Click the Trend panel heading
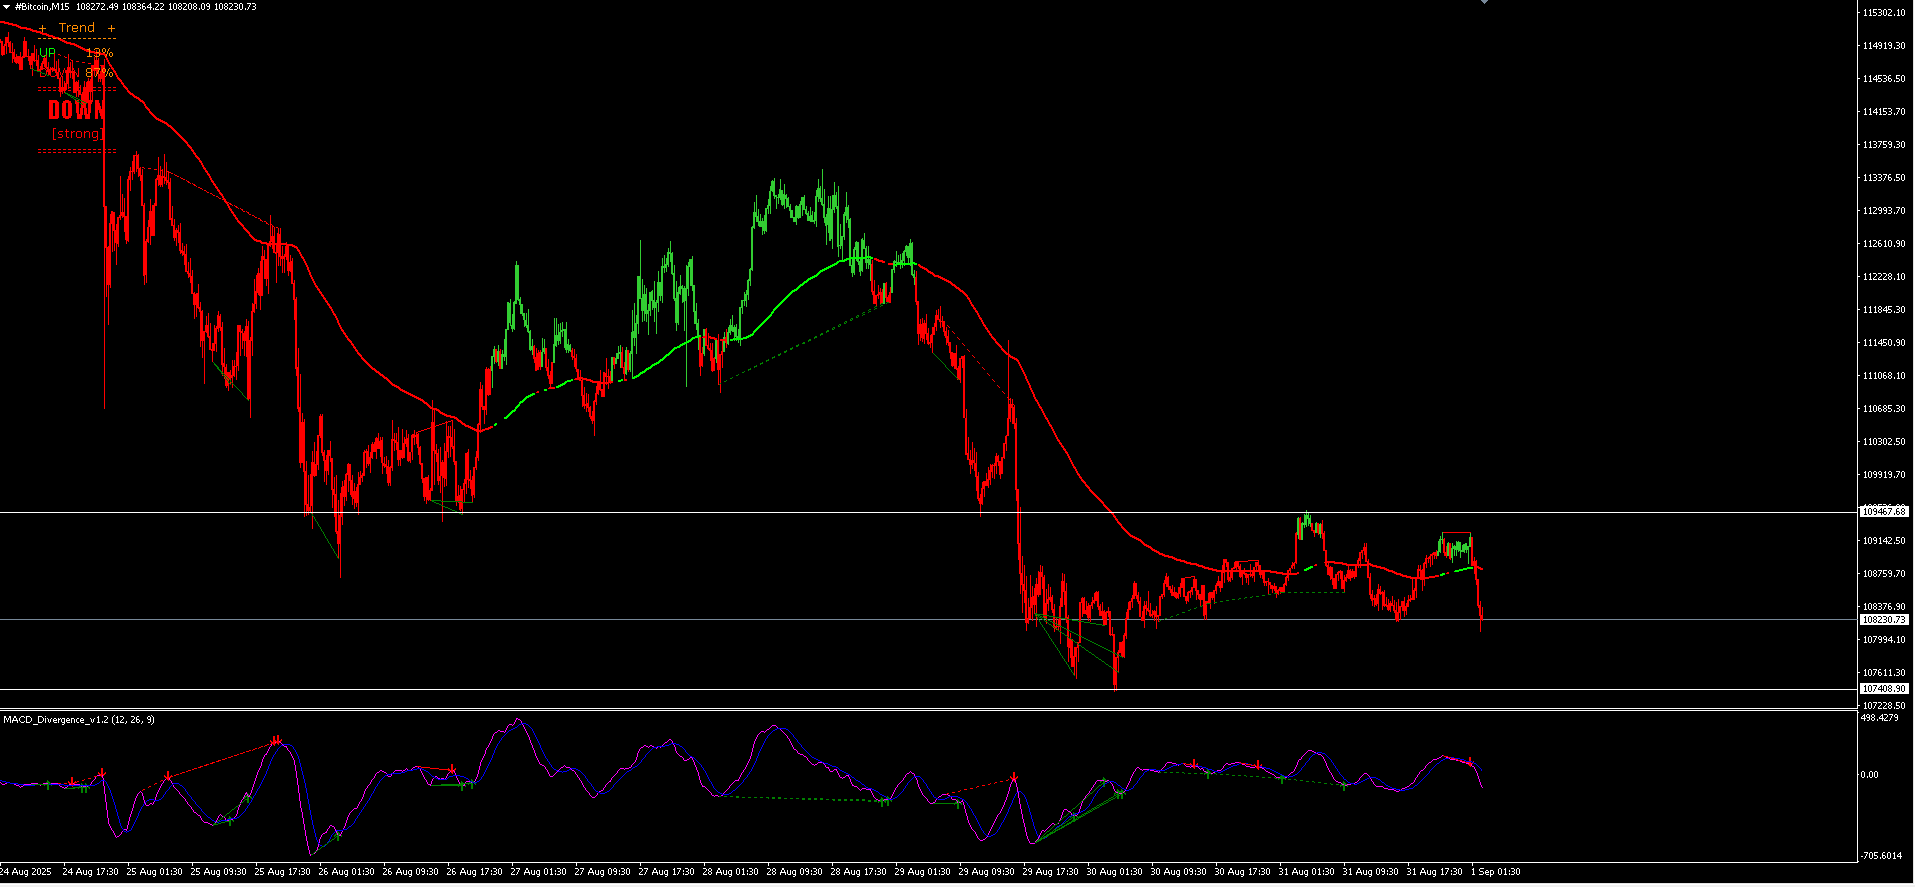Viewport: 1915px width, 887px height. 77,28
